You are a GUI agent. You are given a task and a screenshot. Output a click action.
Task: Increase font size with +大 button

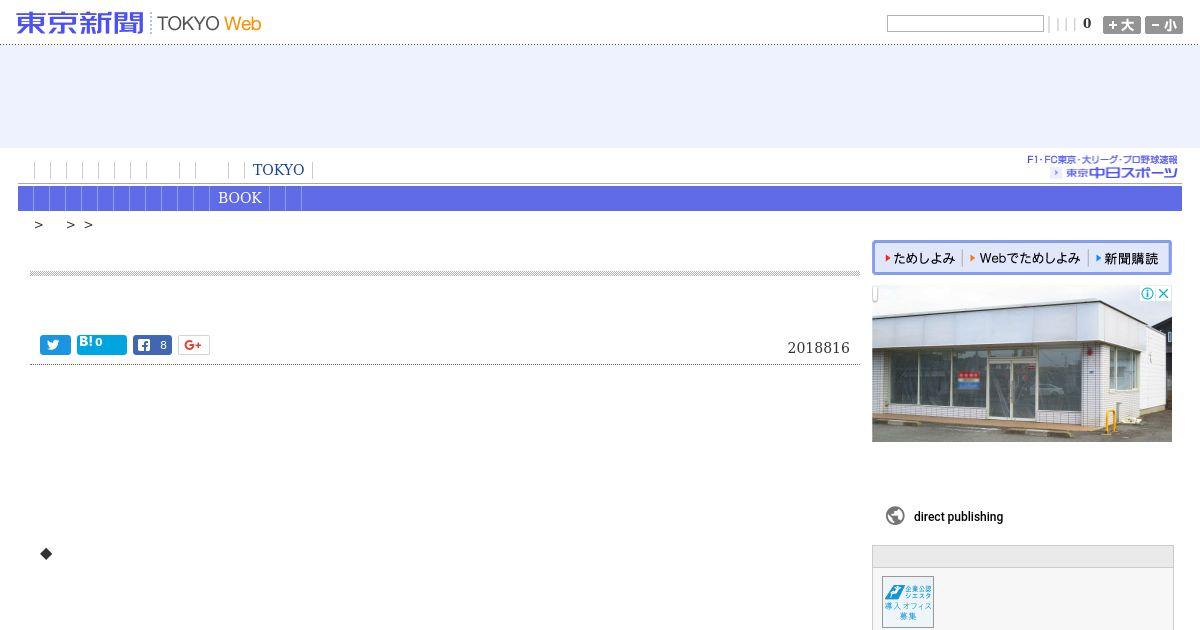click(1121, 25)
